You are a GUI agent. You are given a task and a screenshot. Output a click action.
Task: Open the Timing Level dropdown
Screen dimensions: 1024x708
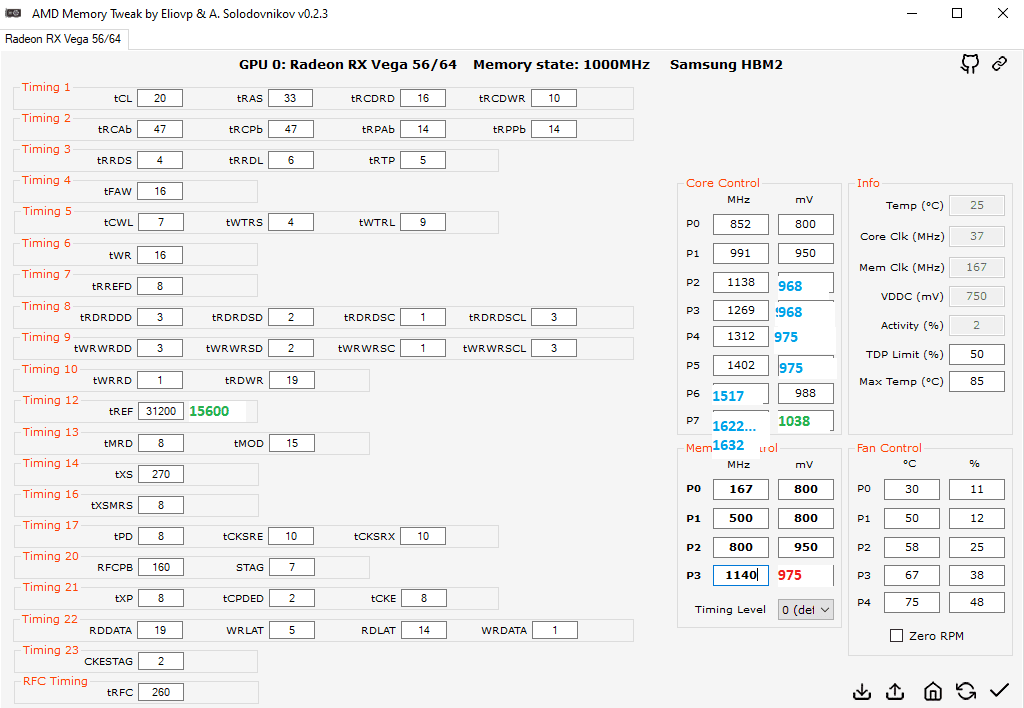[x=805, y=609]
